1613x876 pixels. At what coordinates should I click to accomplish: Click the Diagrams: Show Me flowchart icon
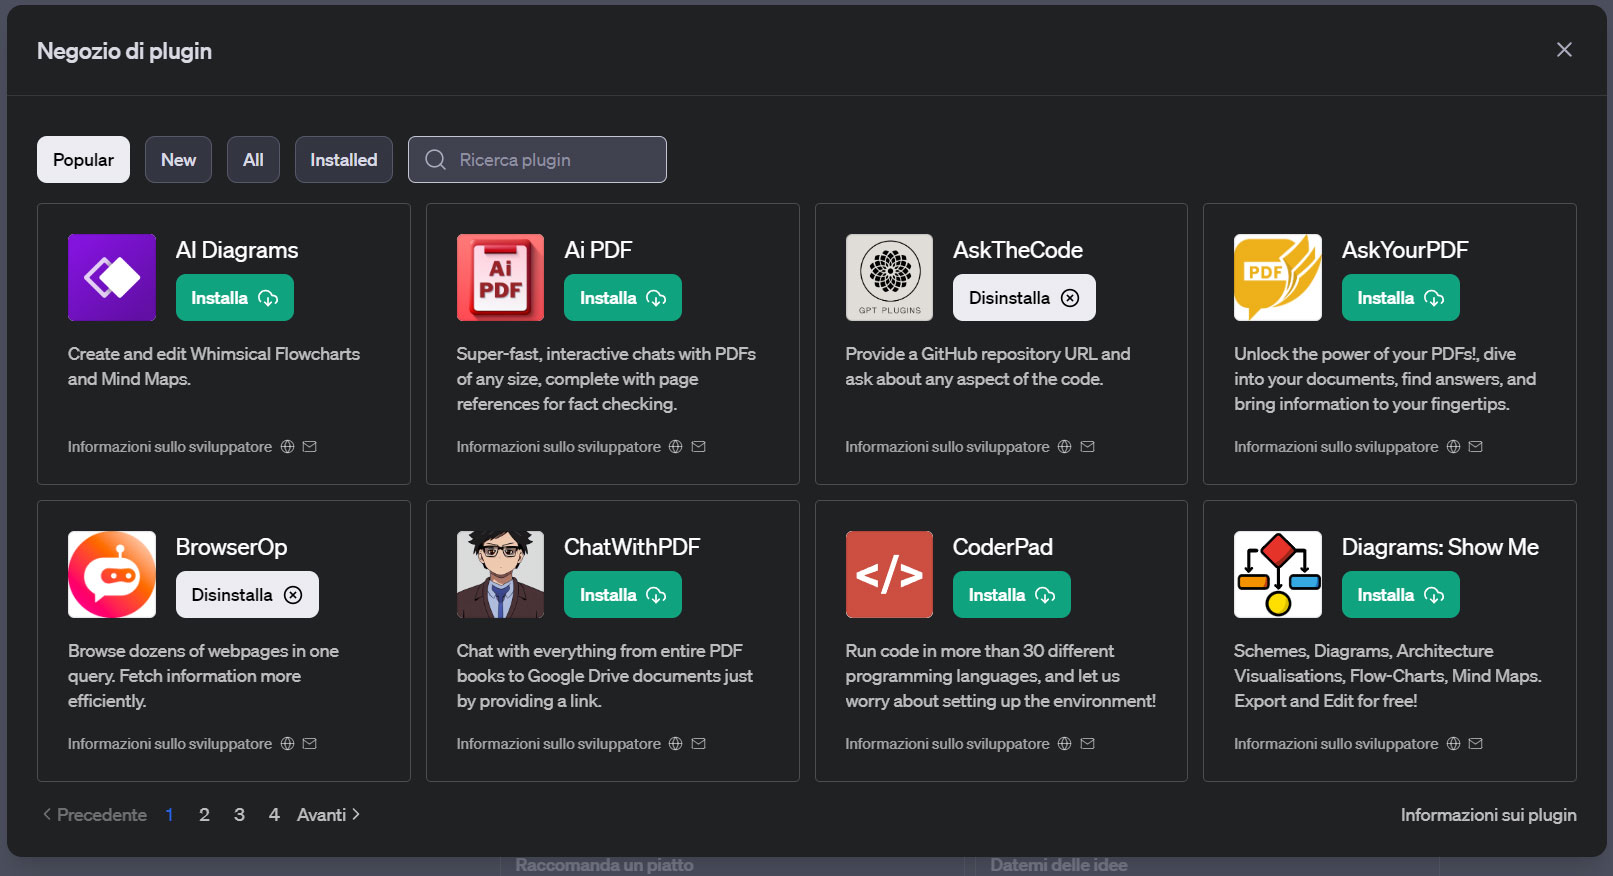pos(1277,574)
